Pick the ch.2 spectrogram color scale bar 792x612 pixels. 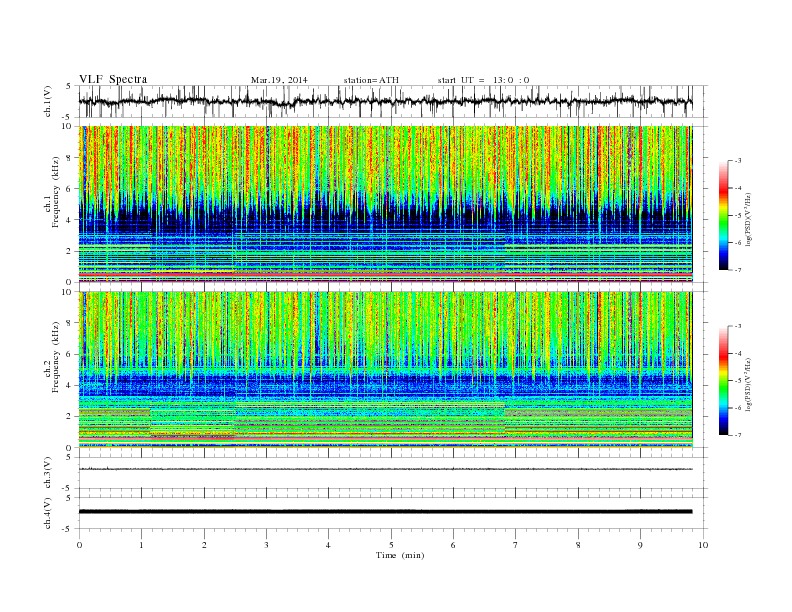[723, 381]
